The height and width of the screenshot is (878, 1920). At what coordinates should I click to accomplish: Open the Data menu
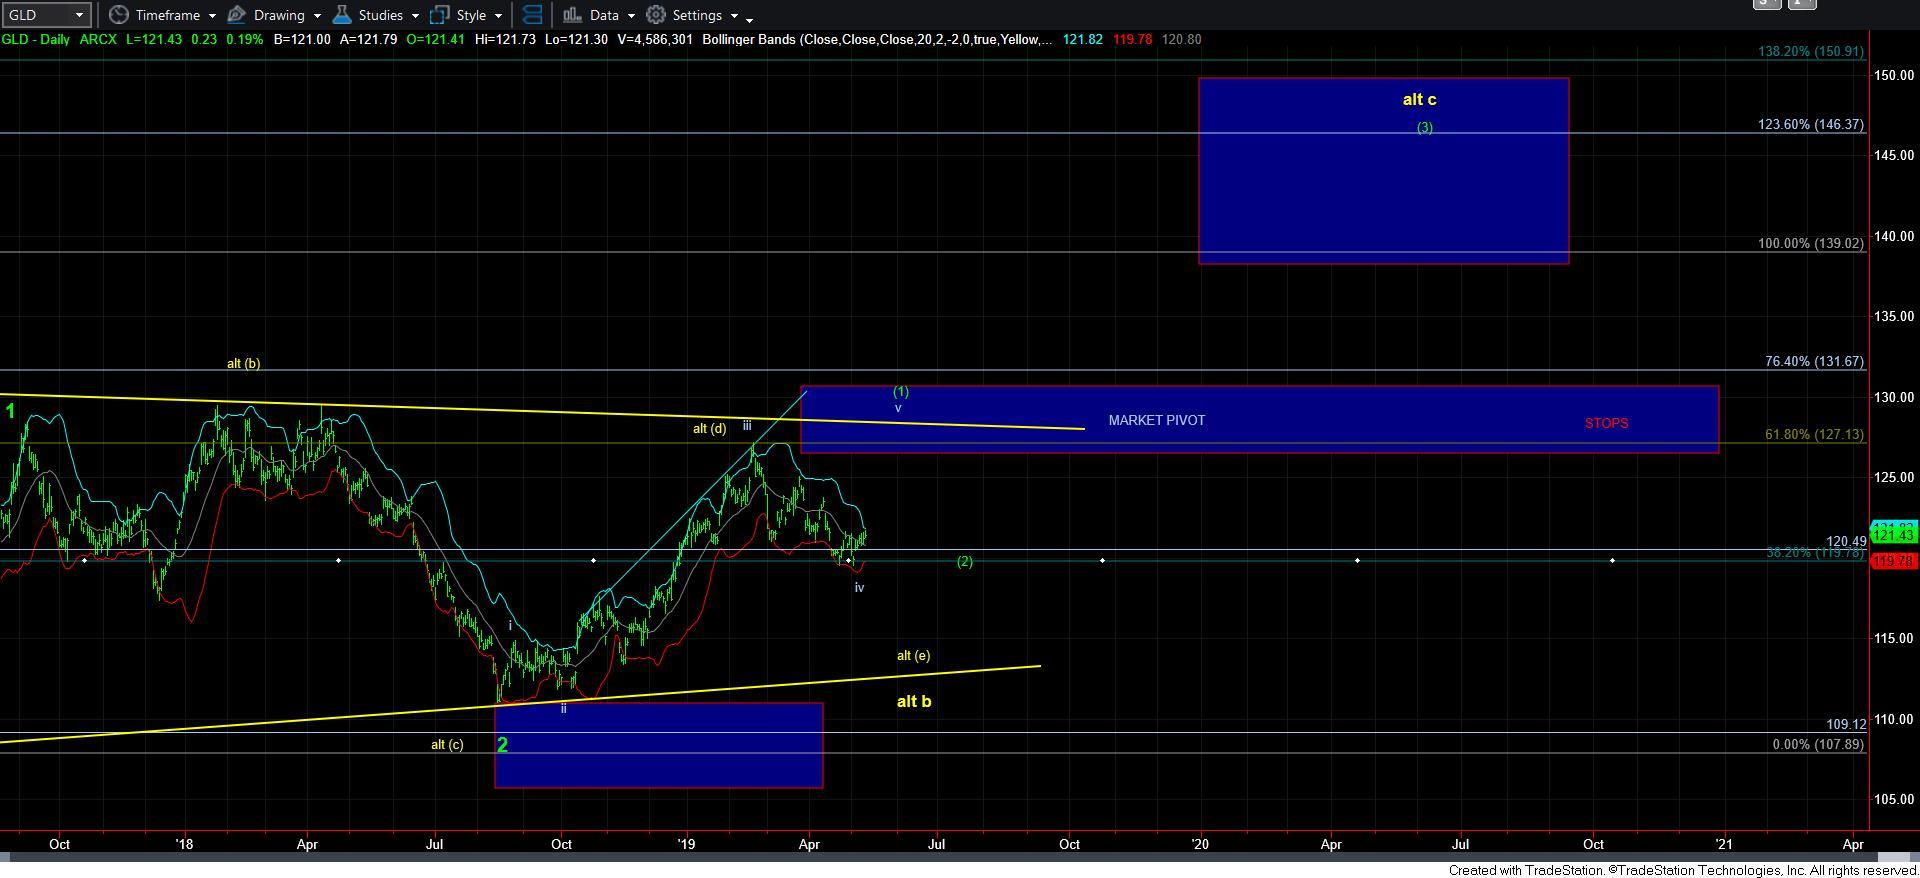coord(604,15)
